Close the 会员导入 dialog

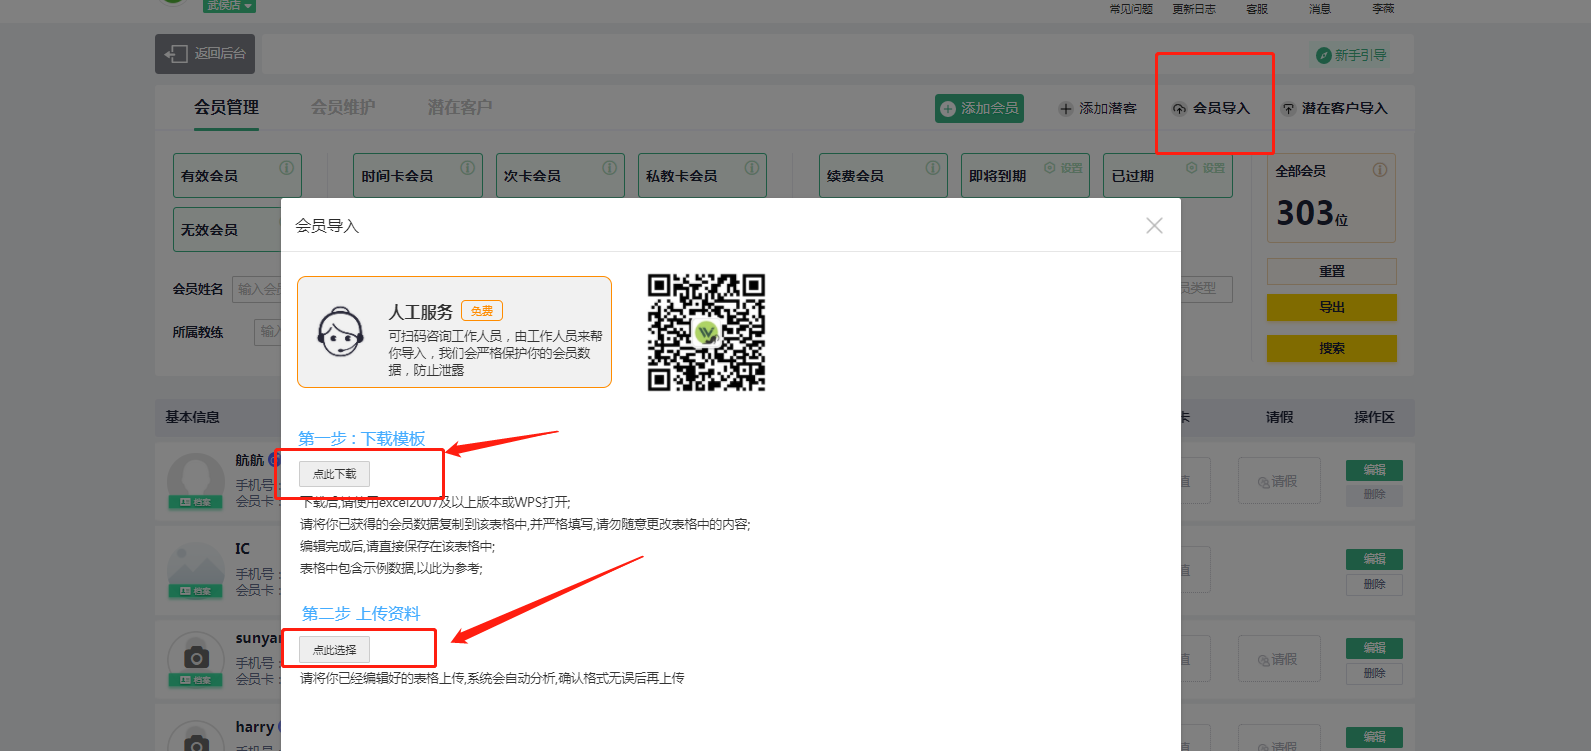pos(1154,226)
